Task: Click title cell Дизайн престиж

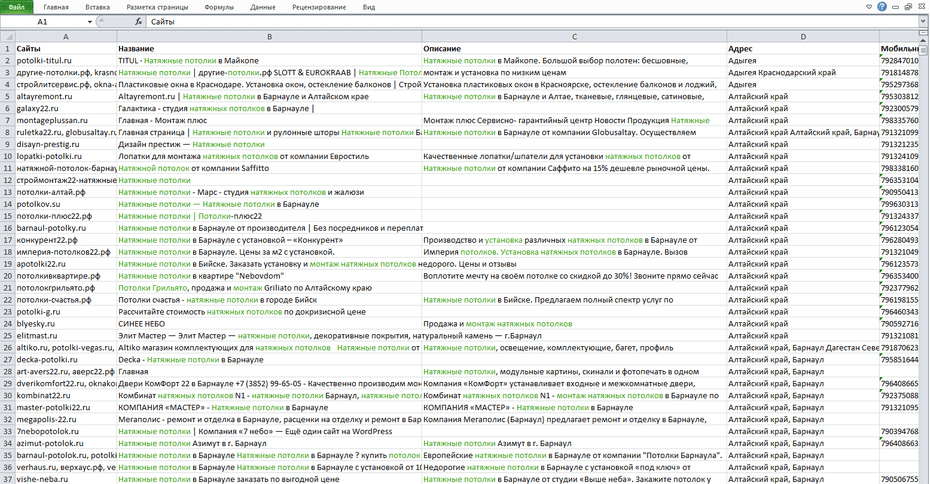Action: point(269,144)
